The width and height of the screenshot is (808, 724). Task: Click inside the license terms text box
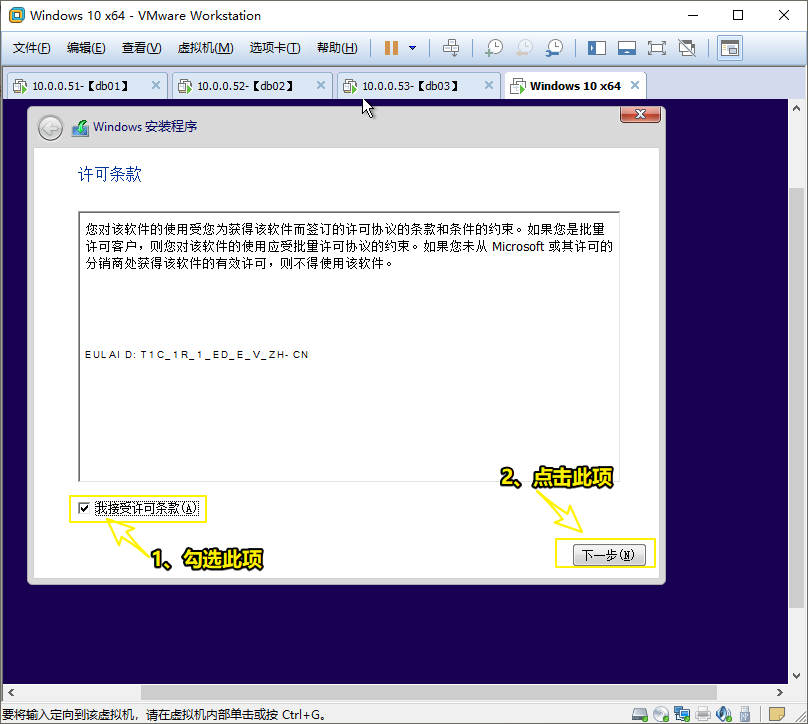pos(349,346)
